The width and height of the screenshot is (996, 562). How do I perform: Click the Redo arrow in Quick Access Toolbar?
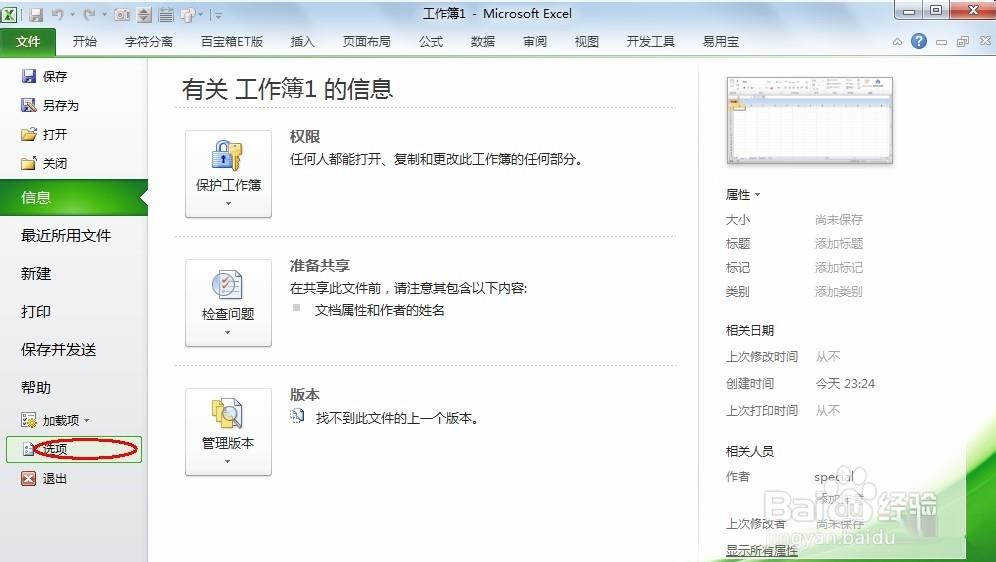(90, 14)
